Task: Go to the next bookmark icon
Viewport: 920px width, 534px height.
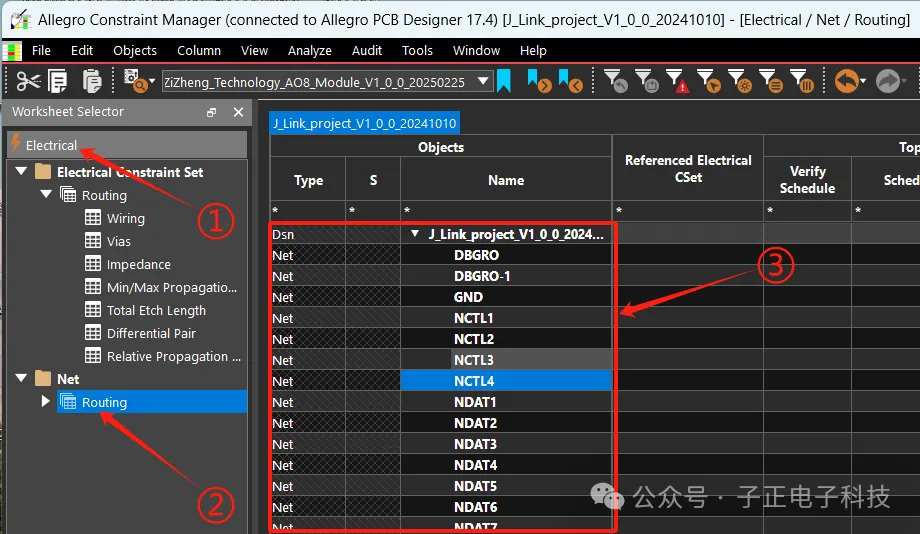Action: tap(539, 81)
